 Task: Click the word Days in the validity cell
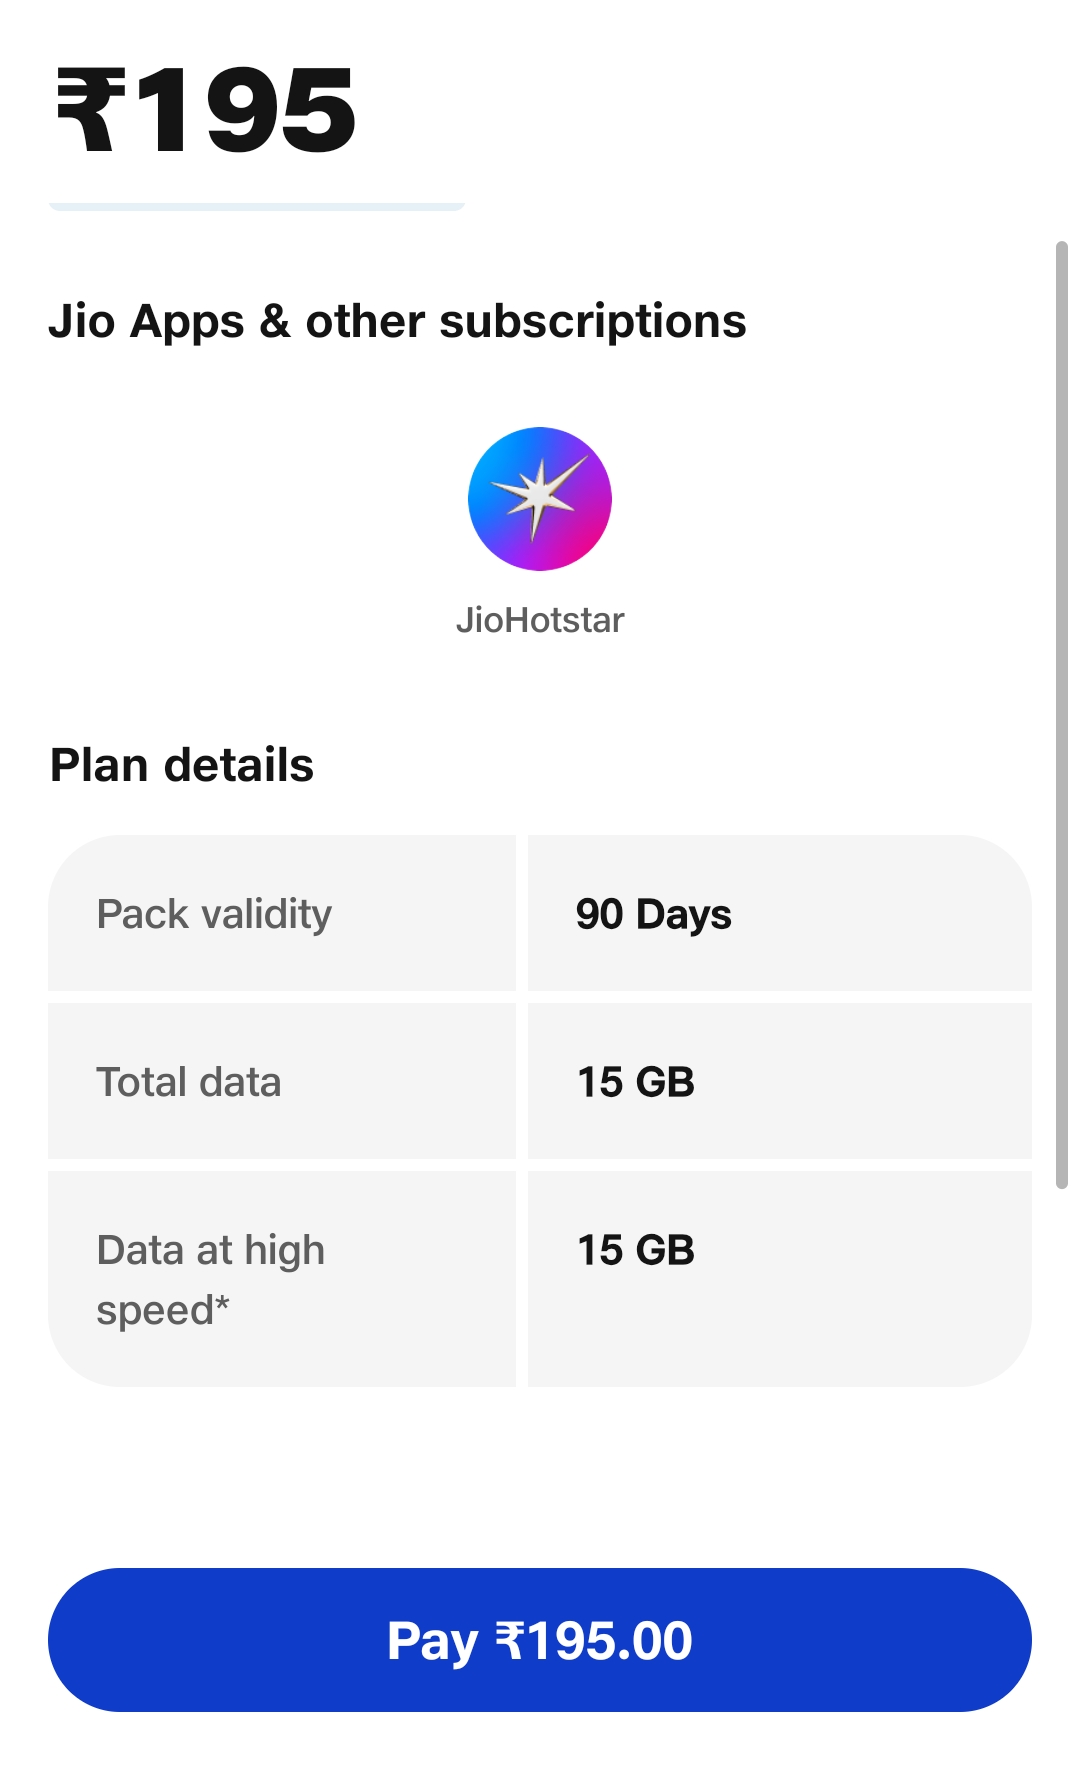click(684, 915)
